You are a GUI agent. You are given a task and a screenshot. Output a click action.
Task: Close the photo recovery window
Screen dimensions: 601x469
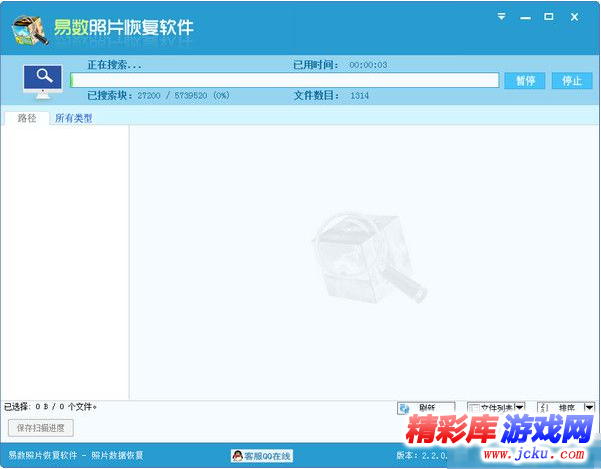(x=574, y=17)
